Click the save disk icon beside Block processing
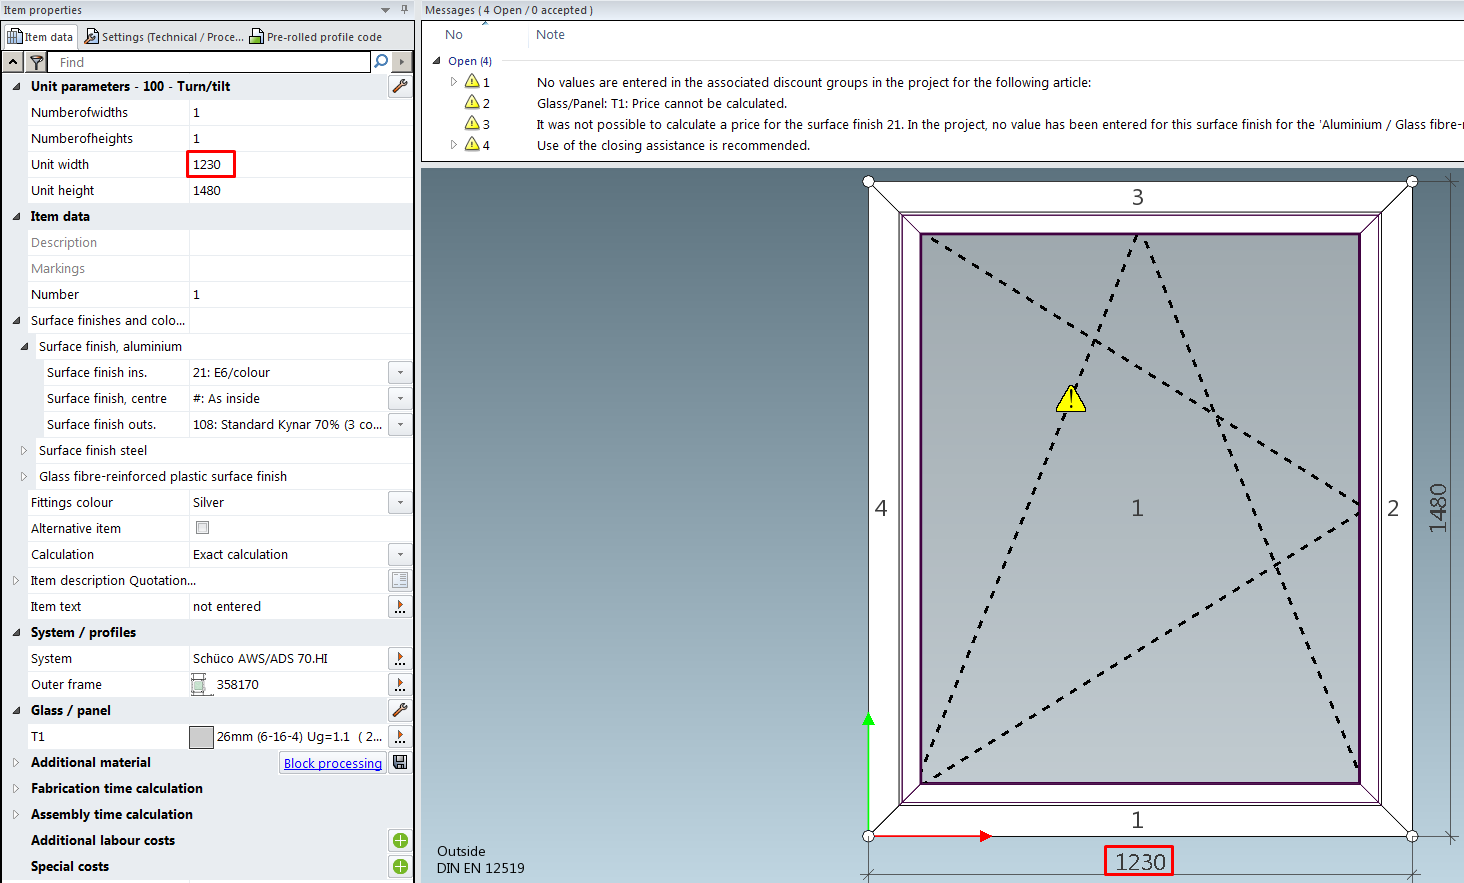The width and height of the screenshot is (1464, 883). pyautogui.click(x=400, y=763)
